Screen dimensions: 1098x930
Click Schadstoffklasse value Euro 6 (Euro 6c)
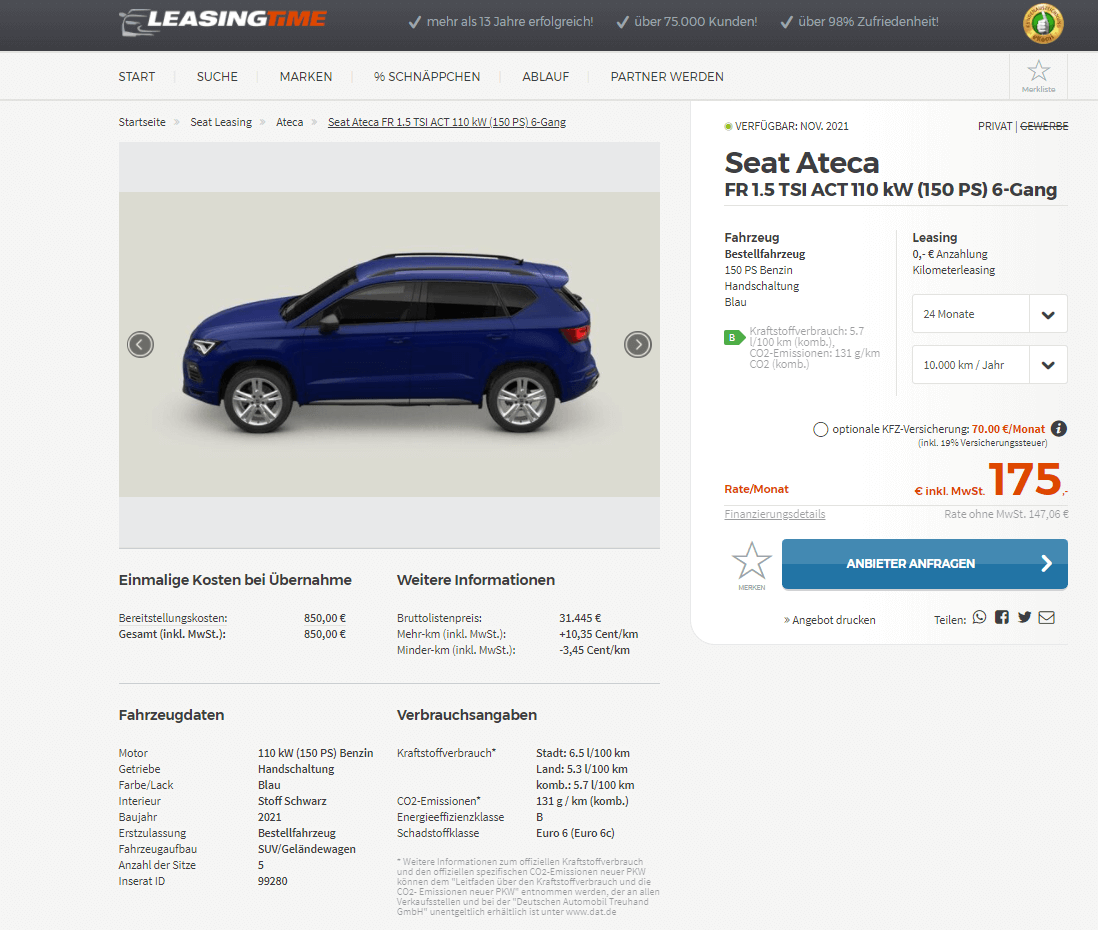pyautogui.click(x=576, y=833)
